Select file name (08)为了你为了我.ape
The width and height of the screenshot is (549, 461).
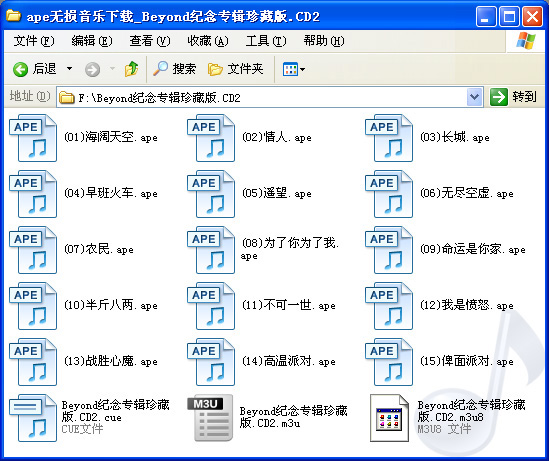[x=290, y=249]
